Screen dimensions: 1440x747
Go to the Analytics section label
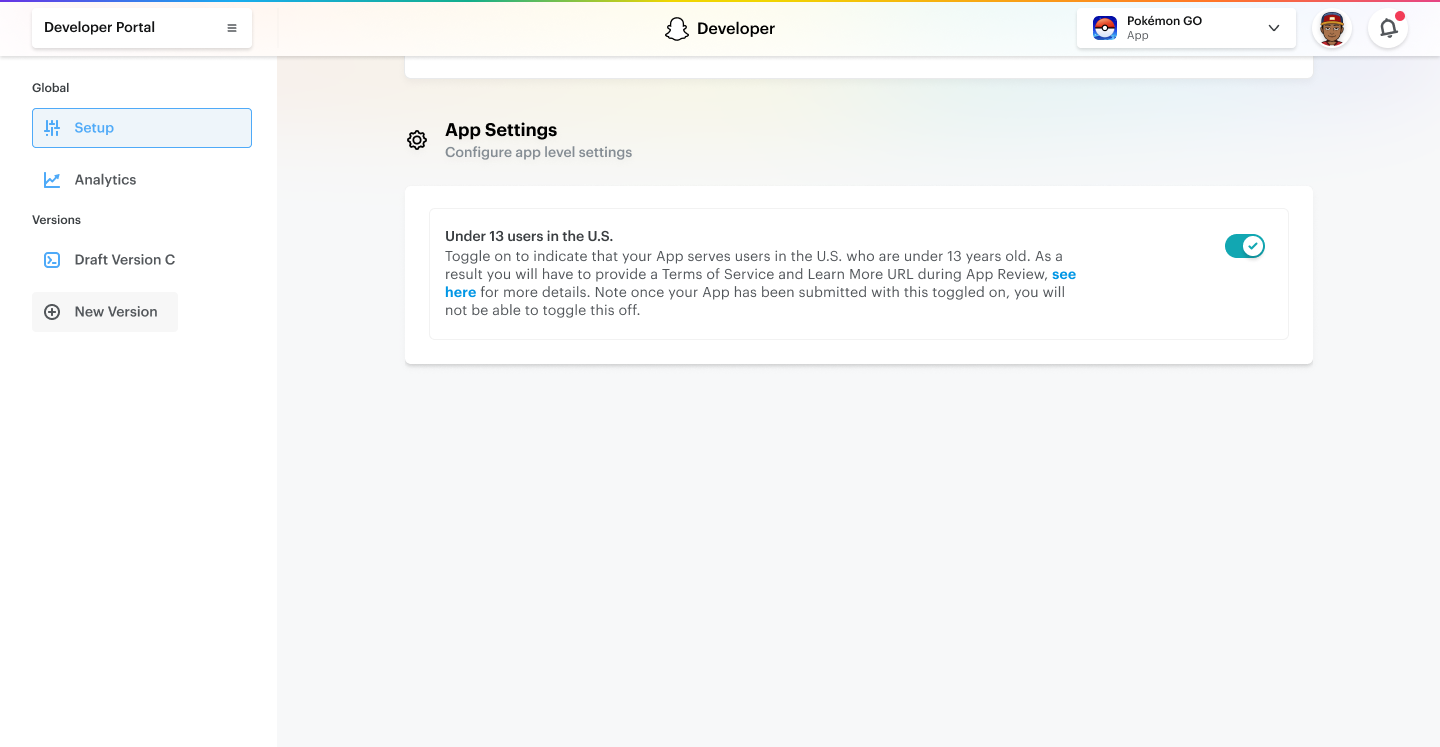click(105, 180)
